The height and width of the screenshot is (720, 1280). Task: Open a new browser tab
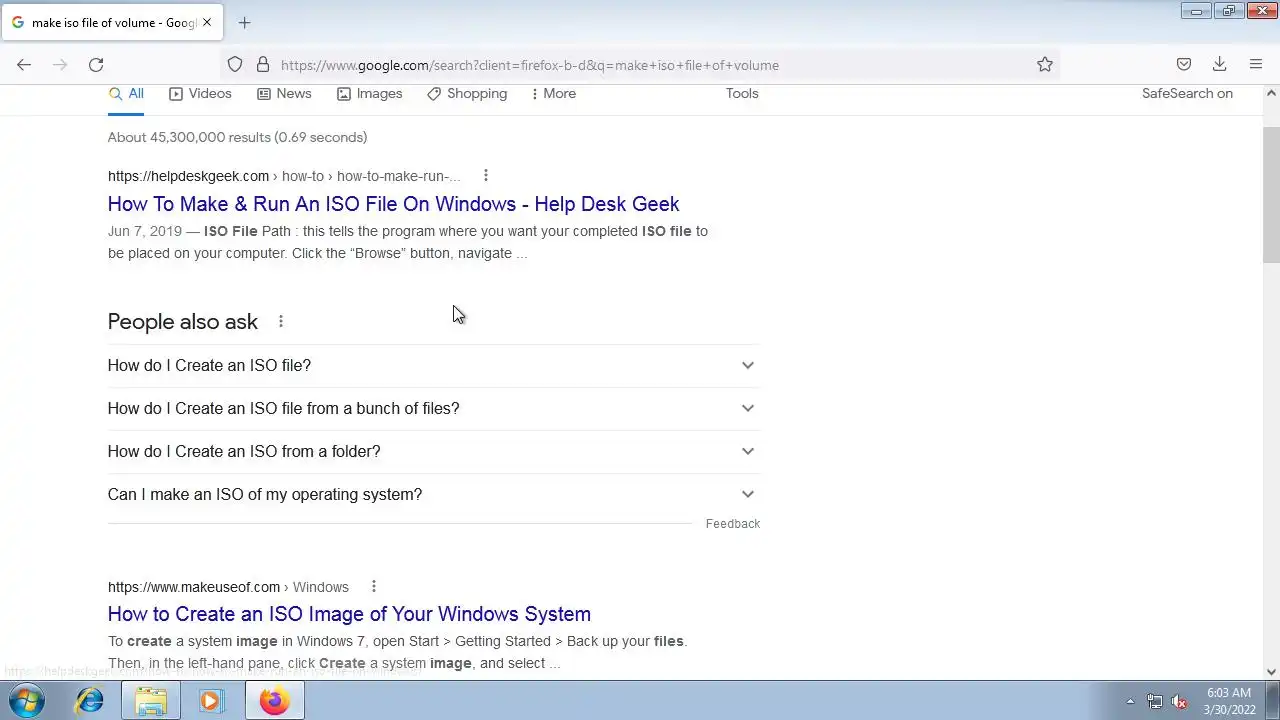(x=244, y=22)
